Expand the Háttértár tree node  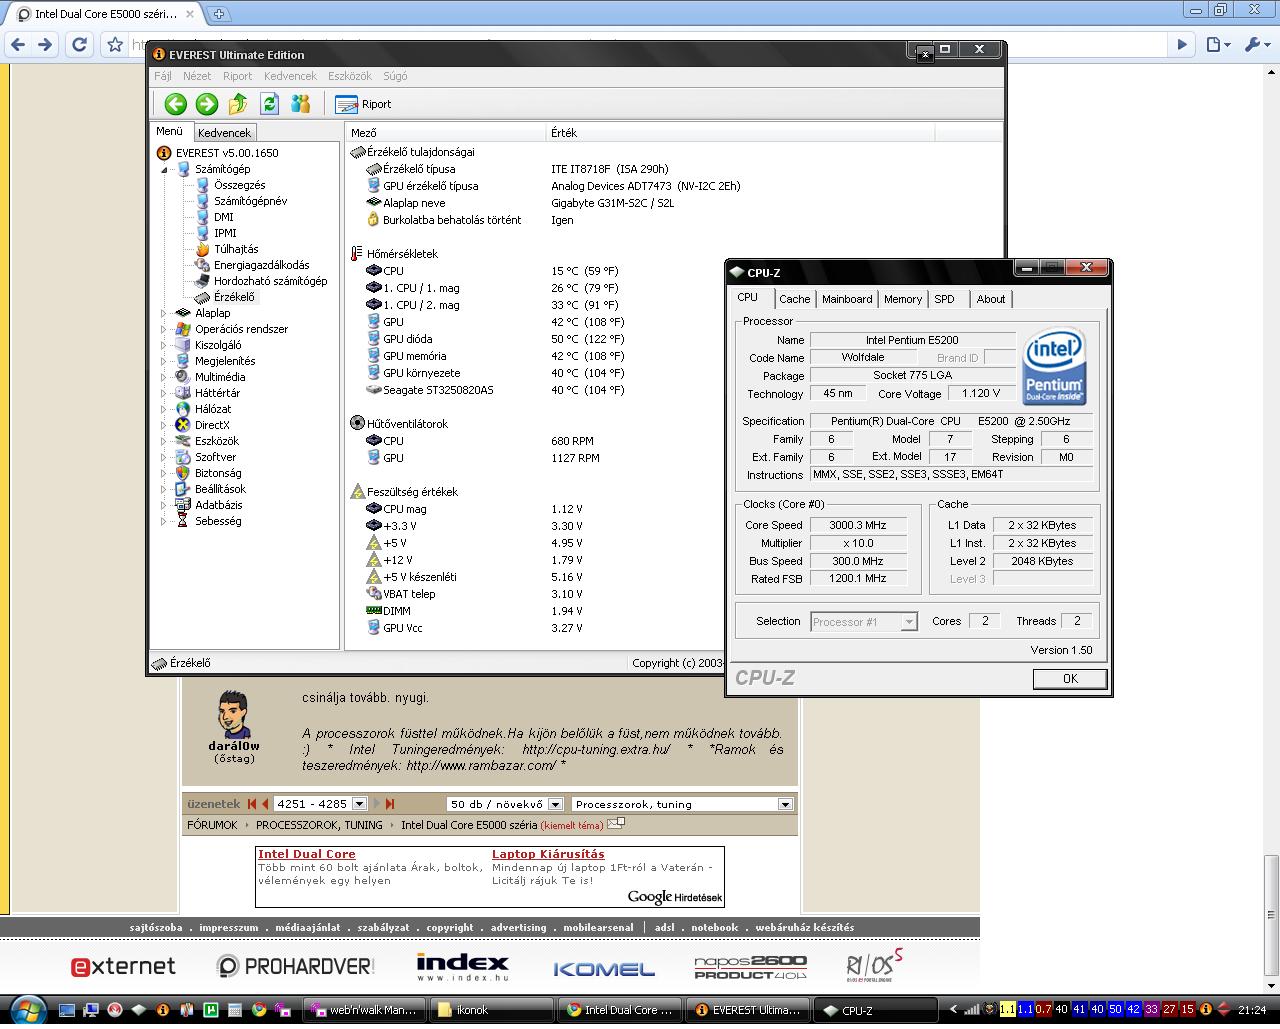pos(165,393)
